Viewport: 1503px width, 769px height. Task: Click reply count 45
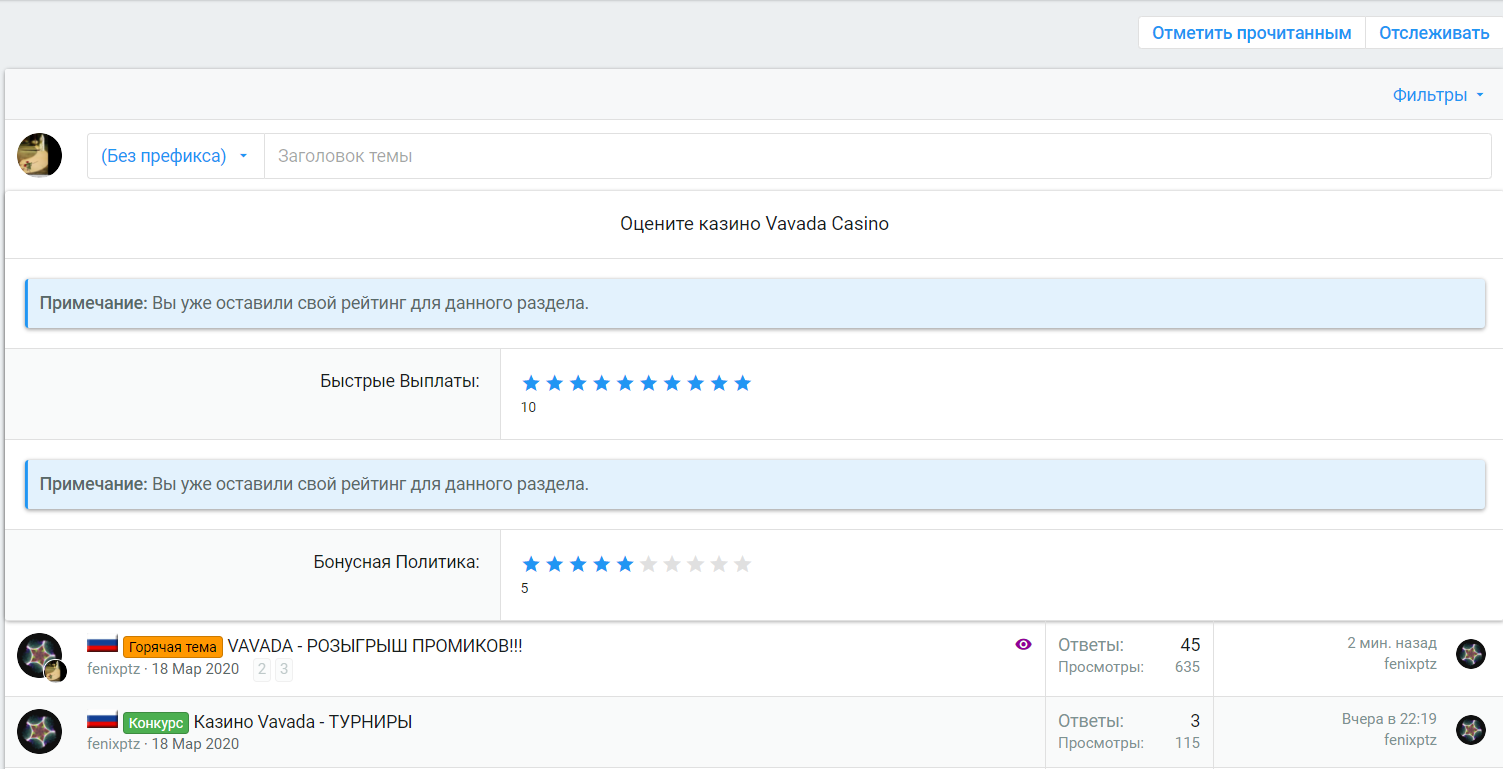pos(1190,645)
